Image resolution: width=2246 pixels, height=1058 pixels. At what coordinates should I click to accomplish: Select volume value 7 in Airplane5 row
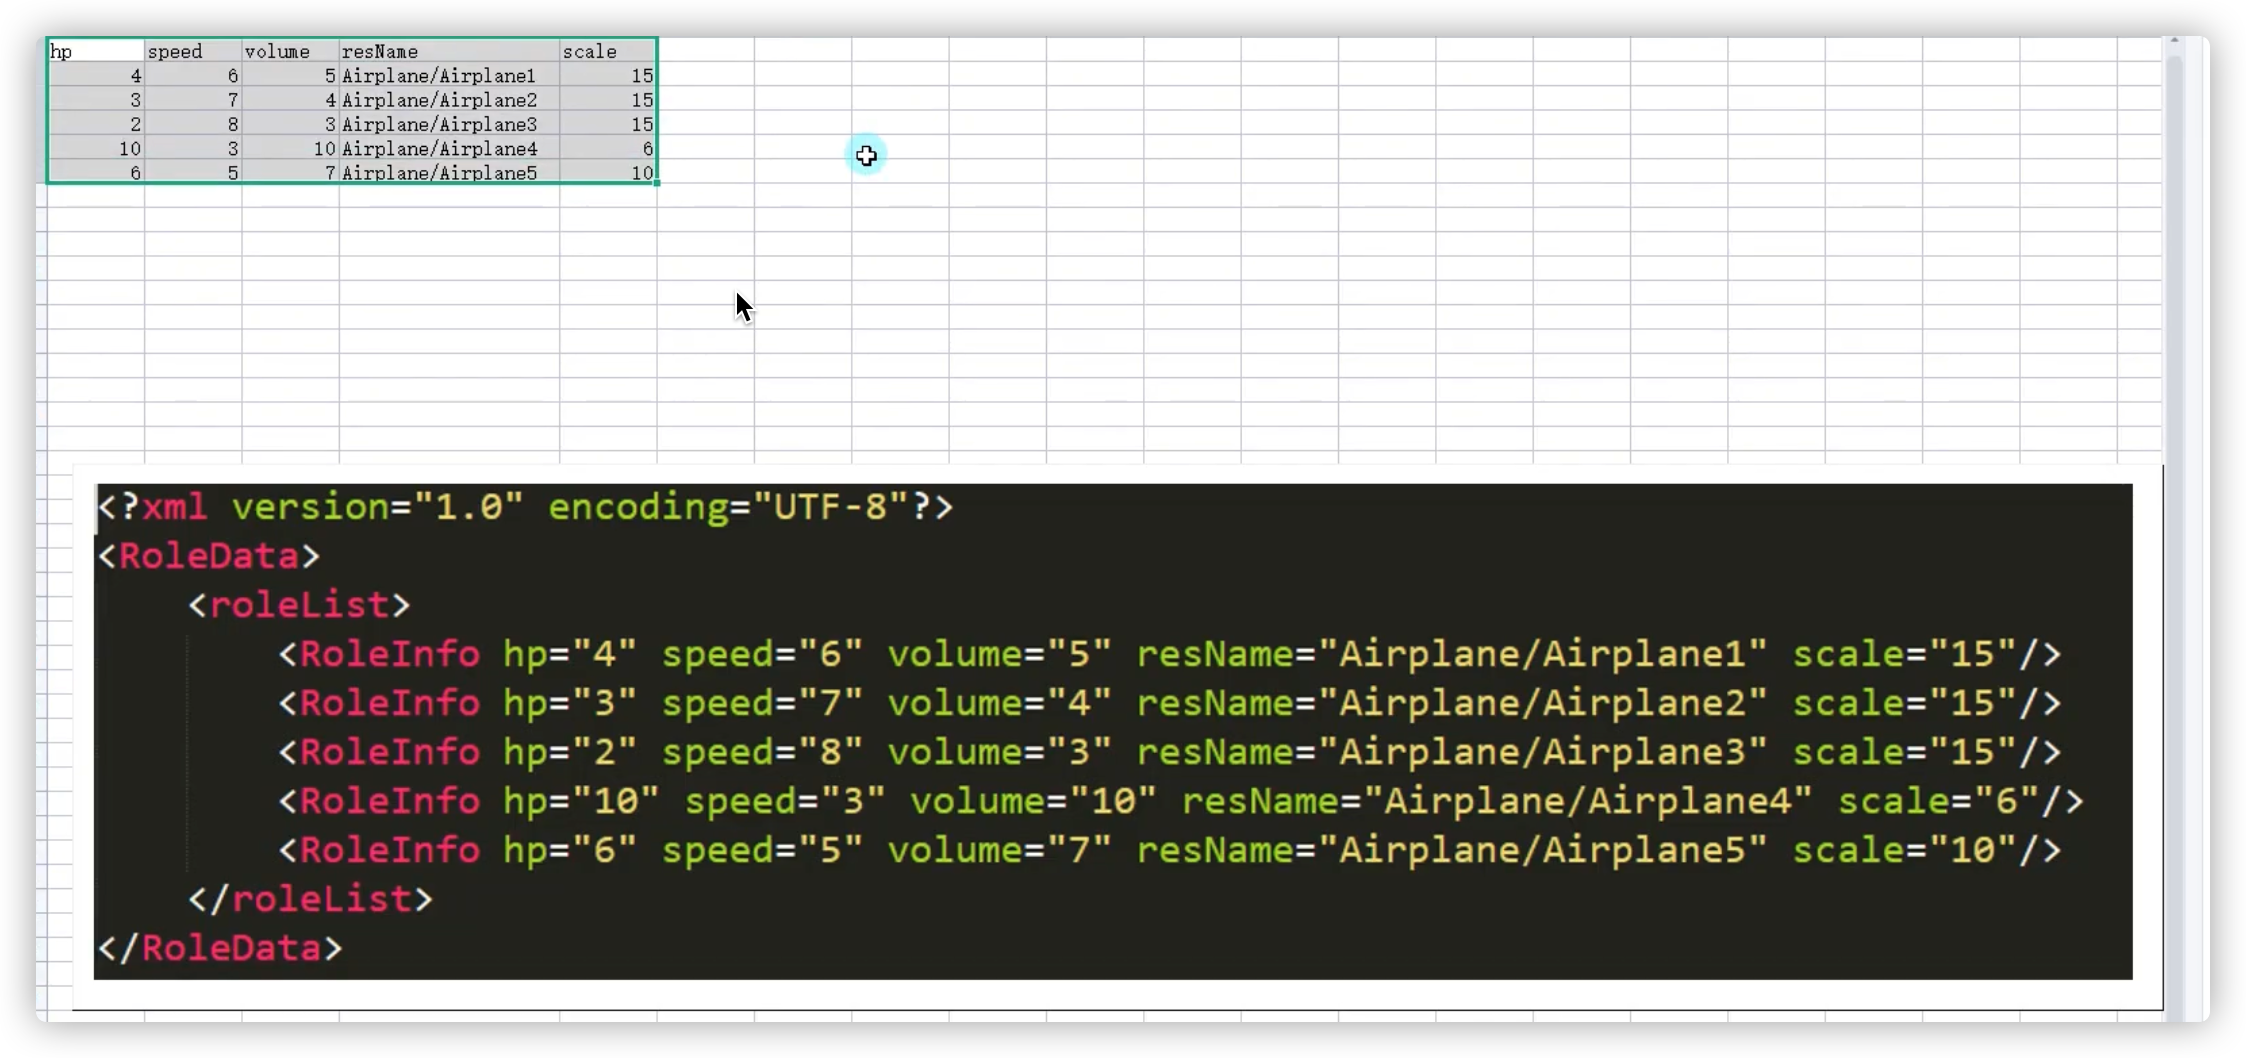[290, 173]
